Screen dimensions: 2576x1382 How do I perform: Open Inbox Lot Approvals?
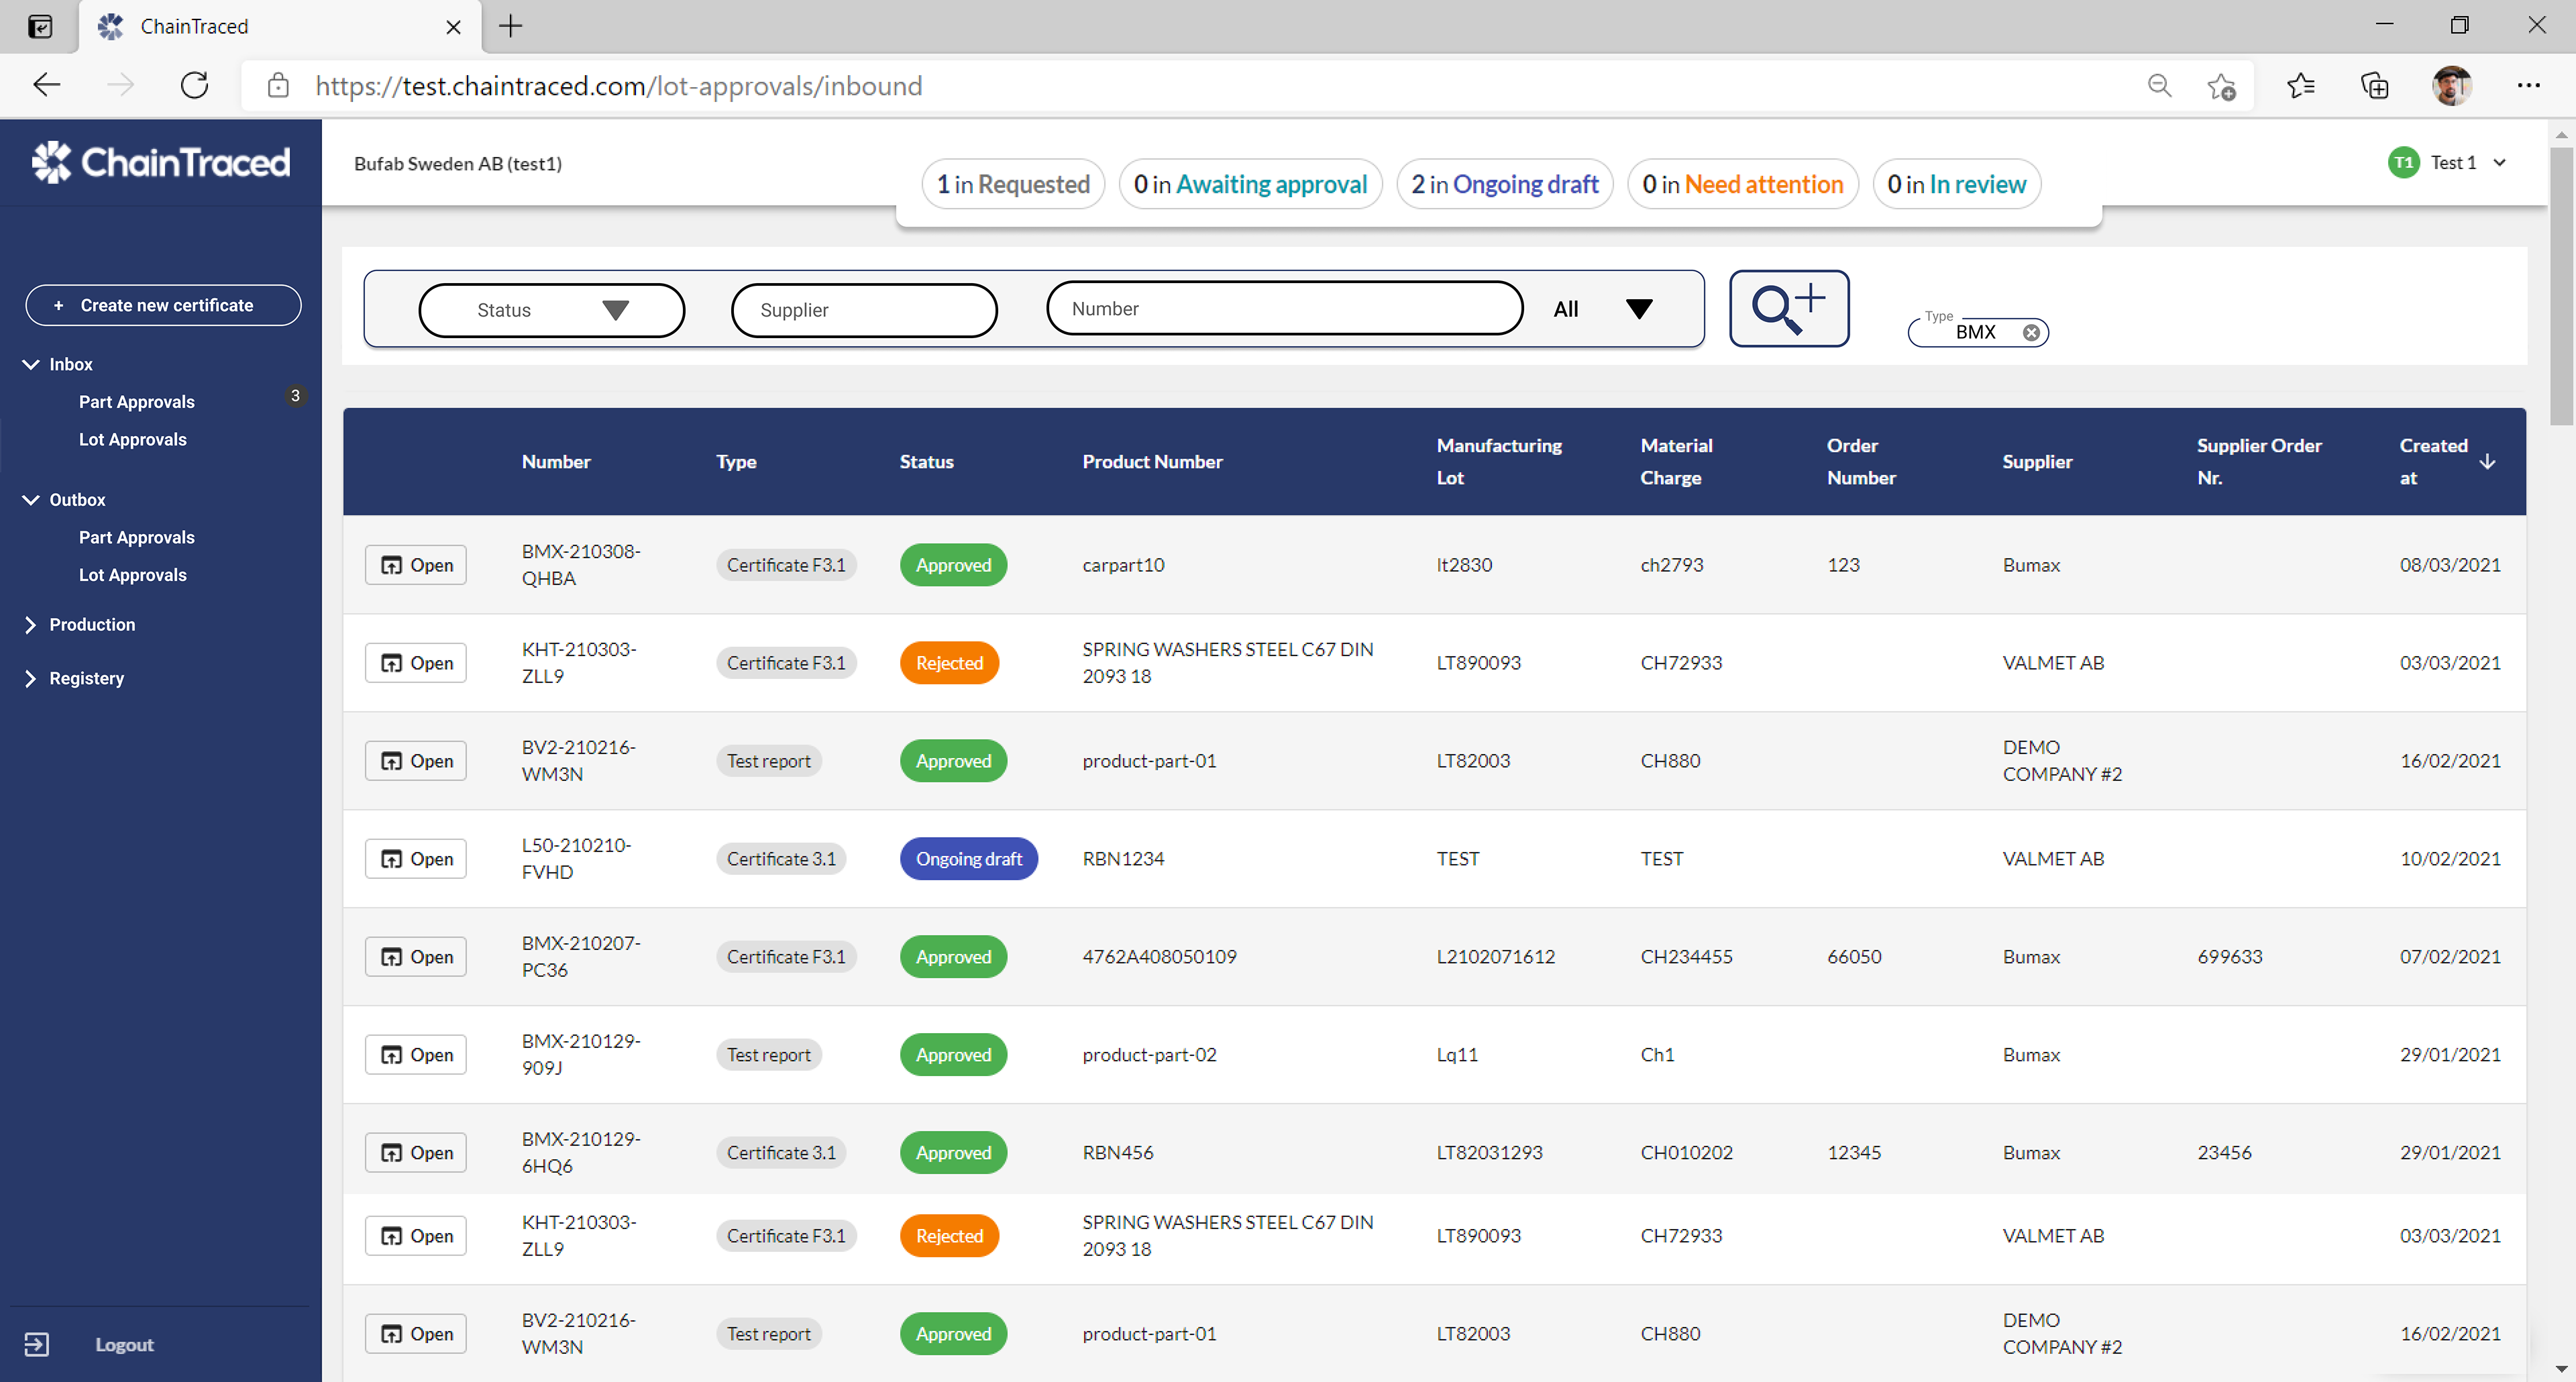coord(133,439)
